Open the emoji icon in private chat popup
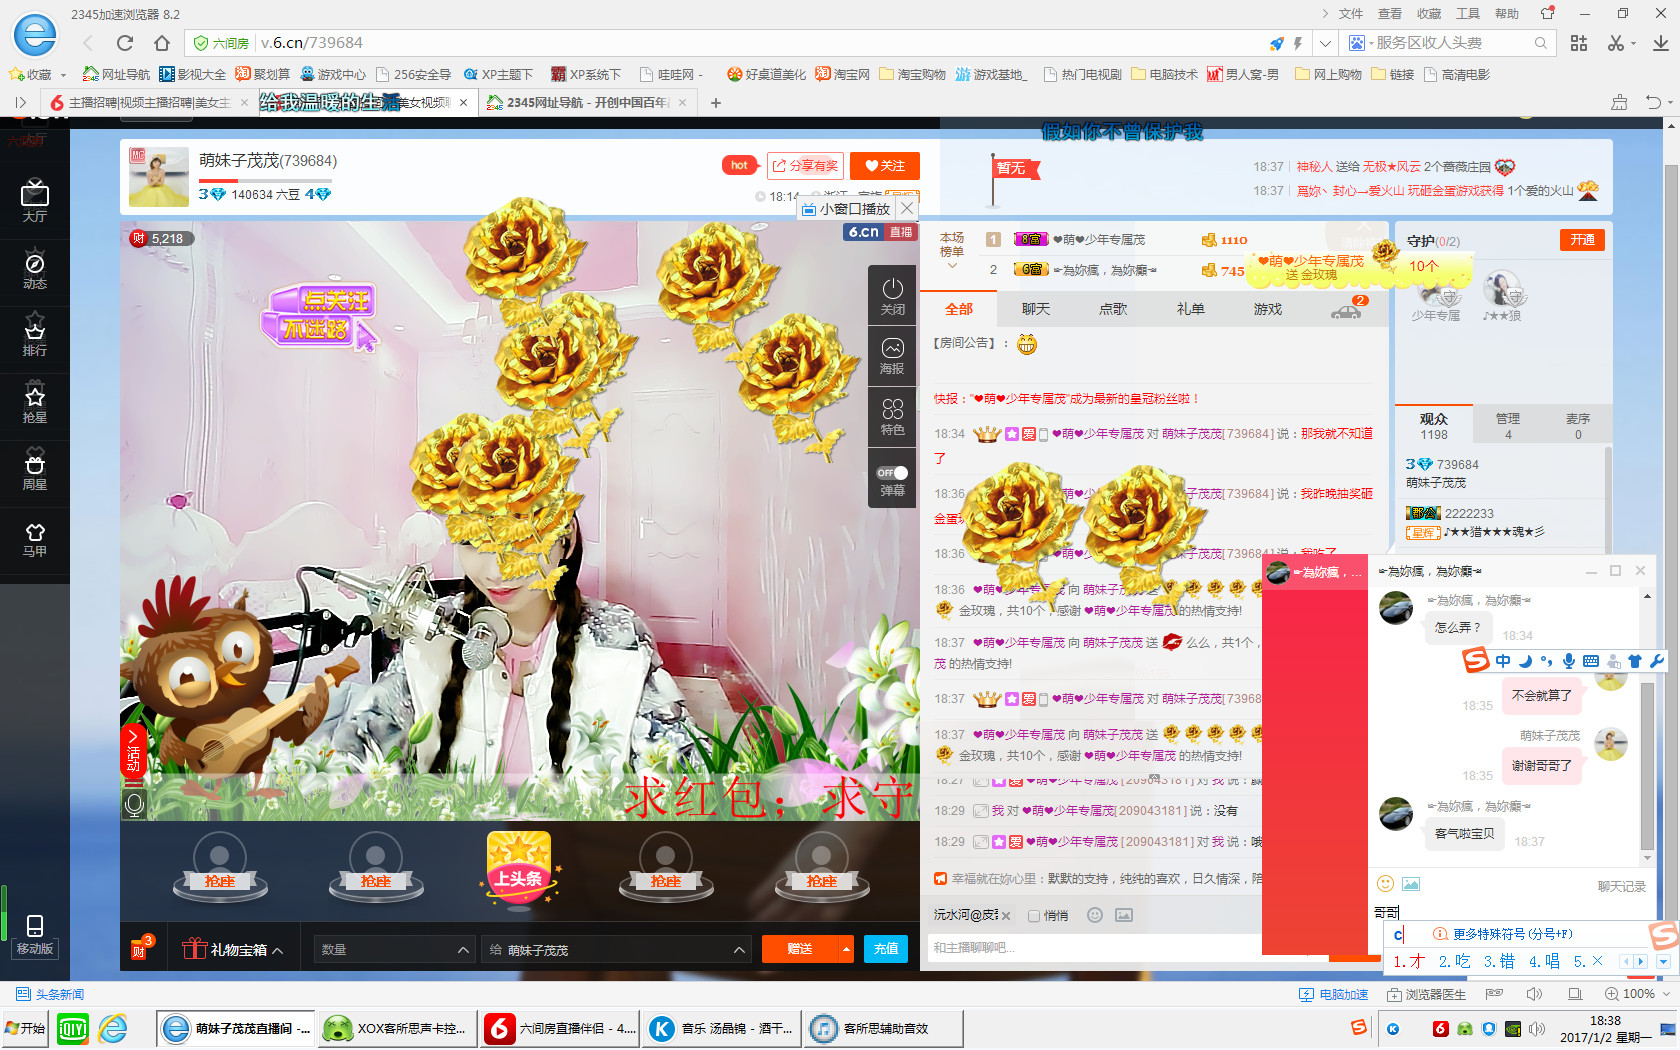The image size is (1680, 1050). coord(1385,883)
